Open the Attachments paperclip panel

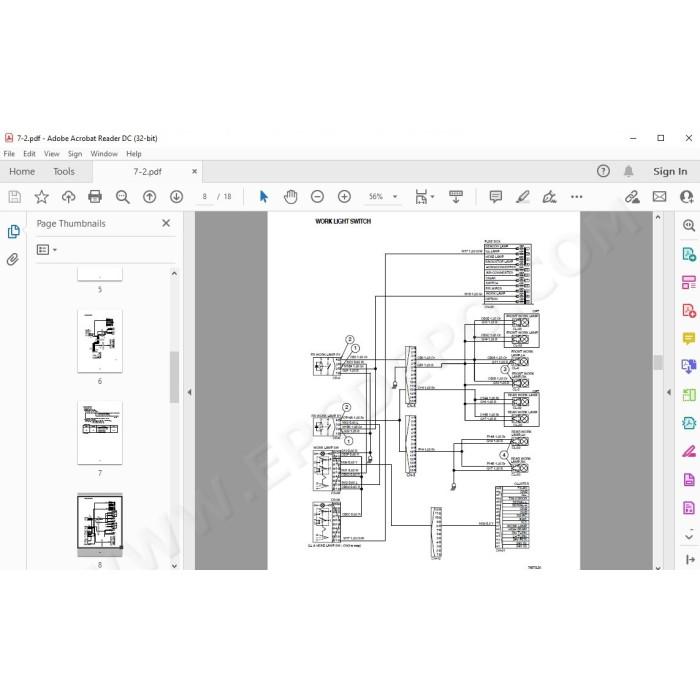tap(13, 259)
